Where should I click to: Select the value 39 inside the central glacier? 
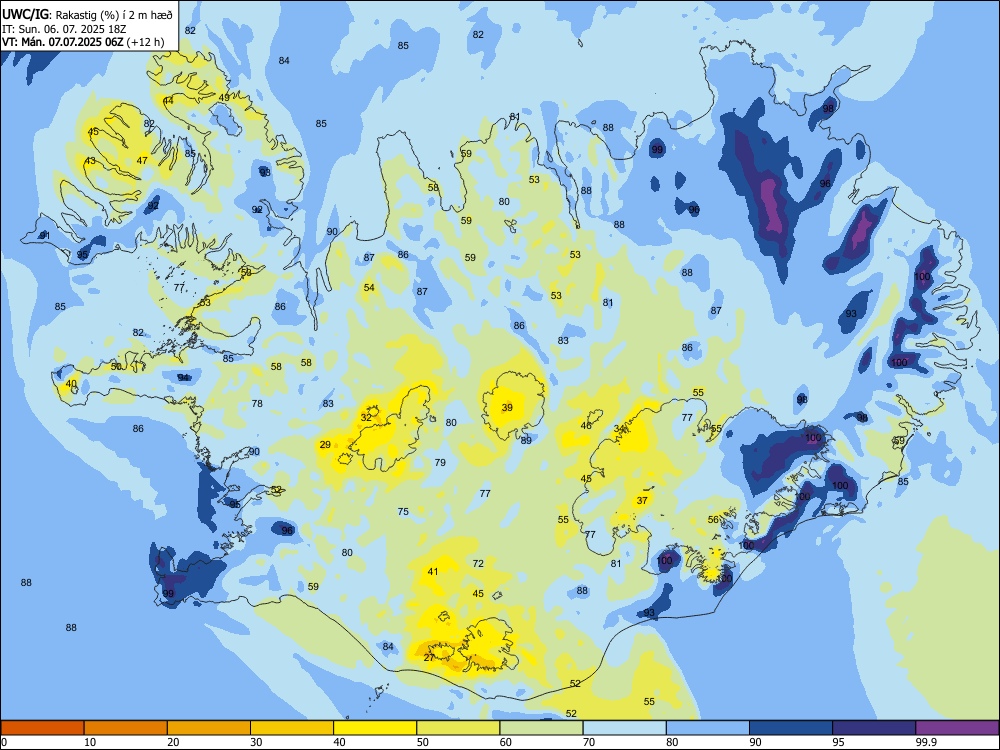tap(507, 408)
